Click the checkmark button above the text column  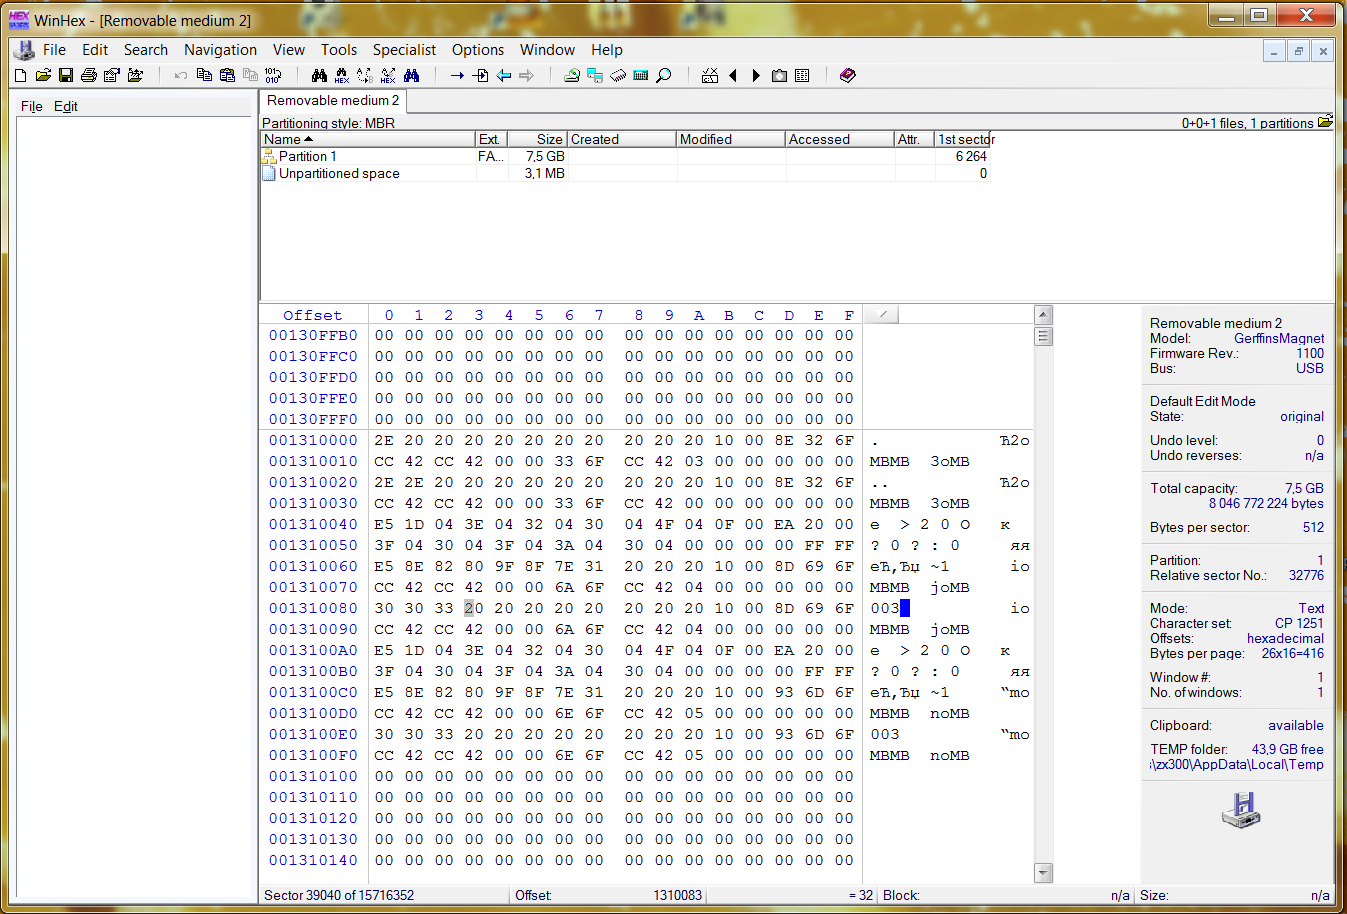(881, 314)
